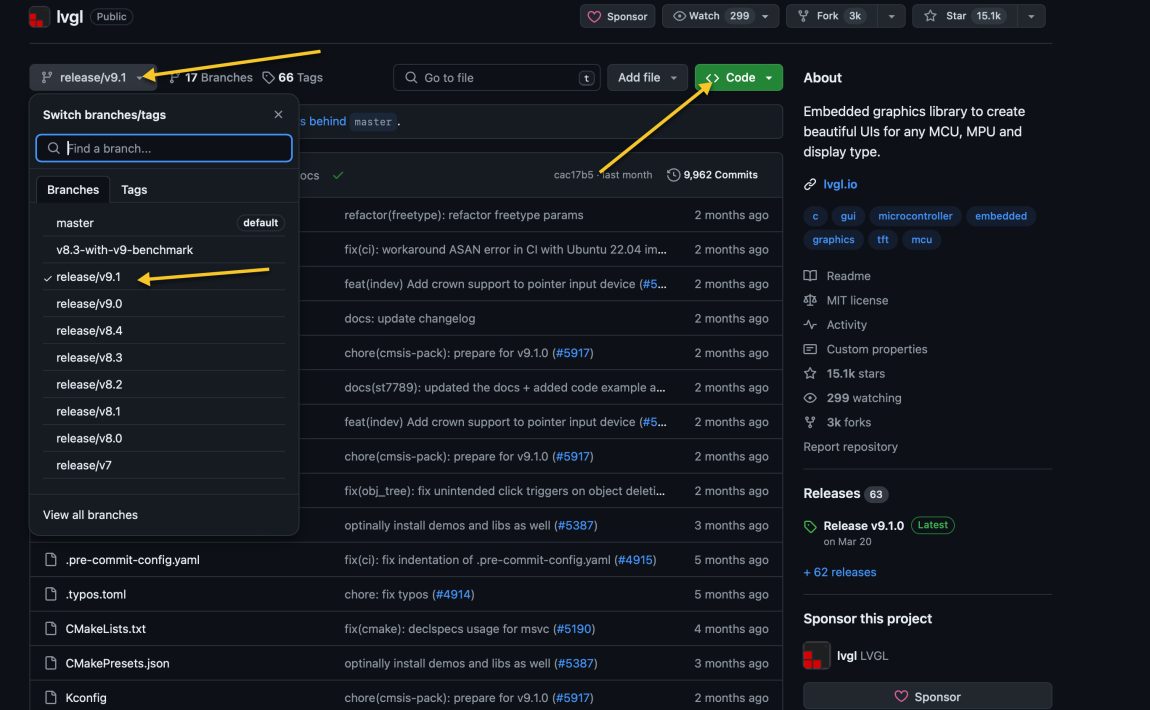Select the release/v9.0 branch
The image size is (1150, 710).
click(89, 304)
